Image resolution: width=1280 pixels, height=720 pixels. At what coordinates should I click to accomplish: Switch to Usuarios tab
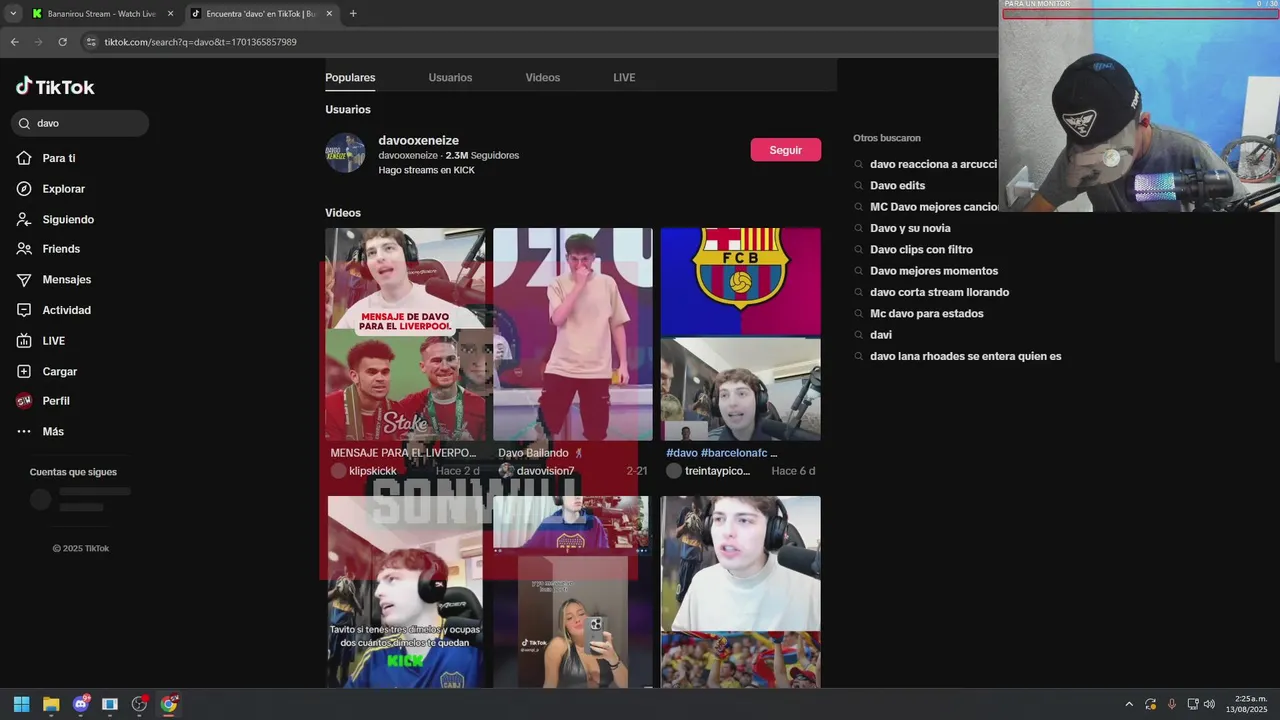(450, 78)
